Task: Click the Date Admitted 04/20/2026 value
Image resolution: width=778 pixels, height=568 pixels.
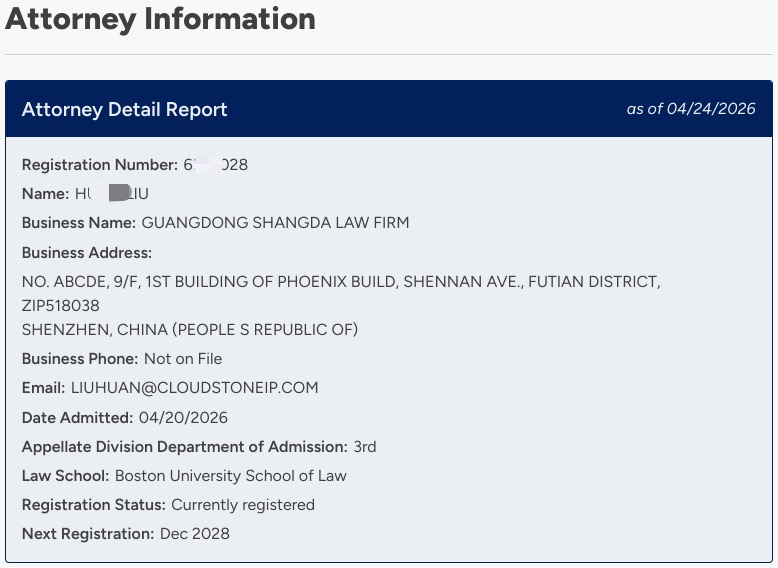Action: click(183, 418)
